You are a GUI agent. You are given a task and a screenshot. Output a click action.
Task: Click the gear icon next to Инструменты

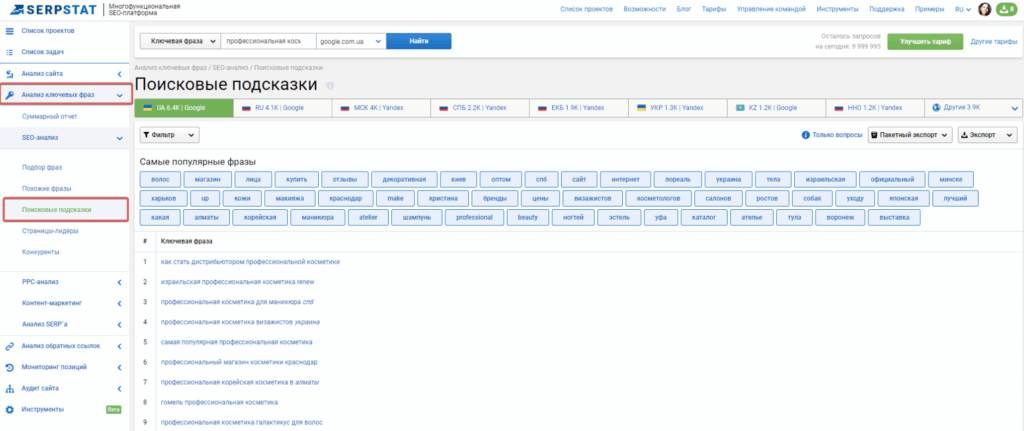click(9, 409)
